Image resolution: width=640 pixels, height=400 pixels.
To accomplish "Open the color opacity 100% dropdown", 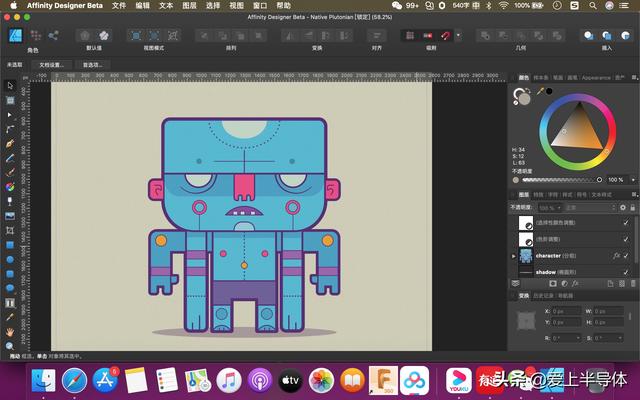I will [633, 180].
